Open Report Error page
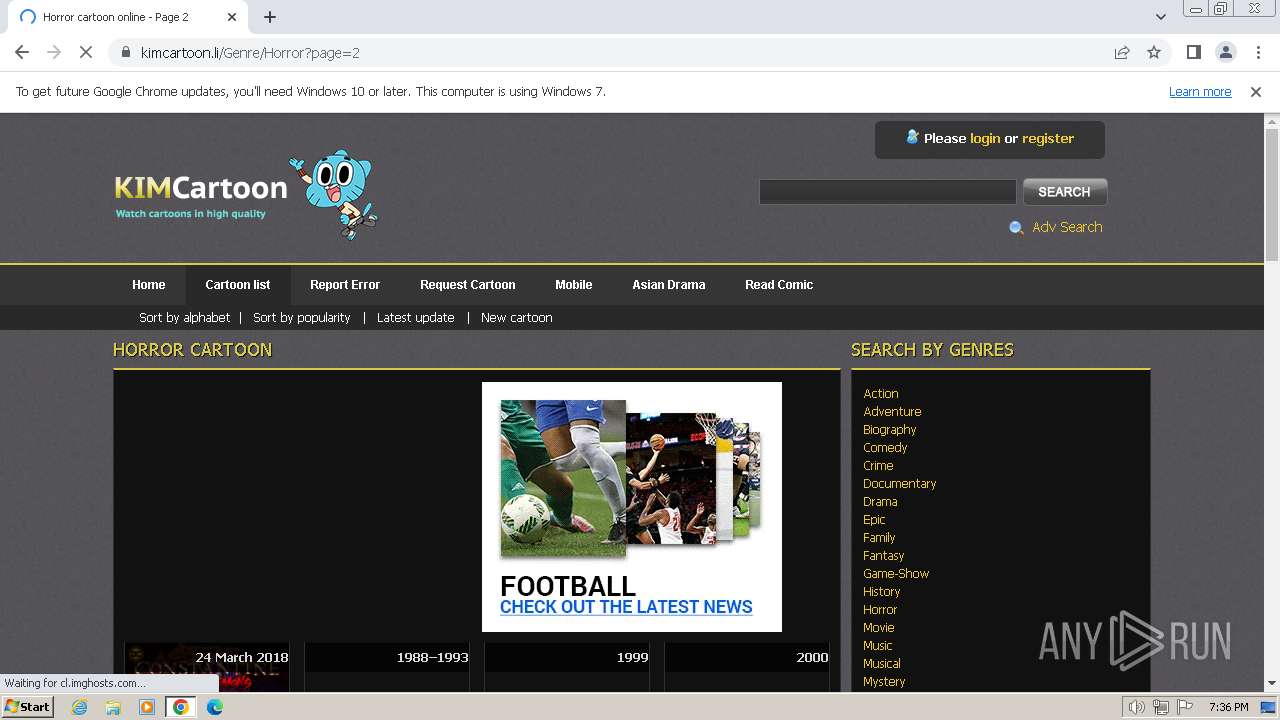This screenshot has height=720, width=1280. pos(345,285)
